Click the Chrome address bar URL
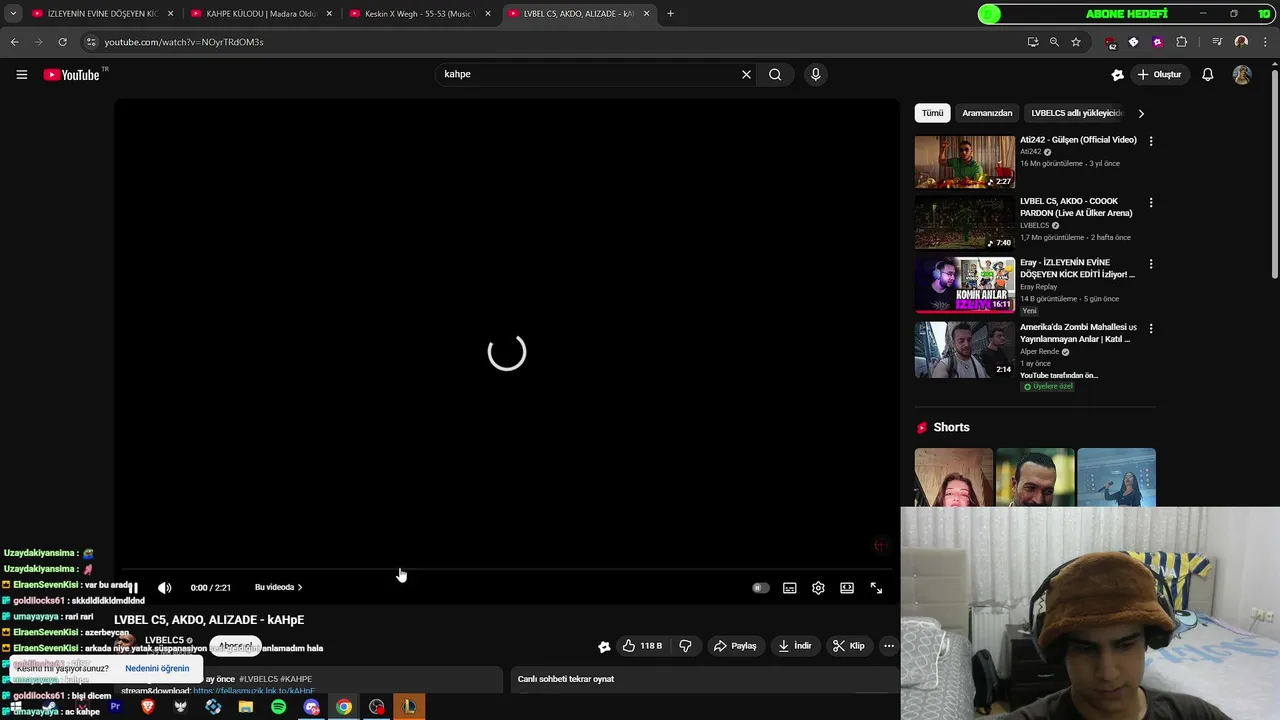Viewport: 1280px width, 720px height. pos(184,42)
